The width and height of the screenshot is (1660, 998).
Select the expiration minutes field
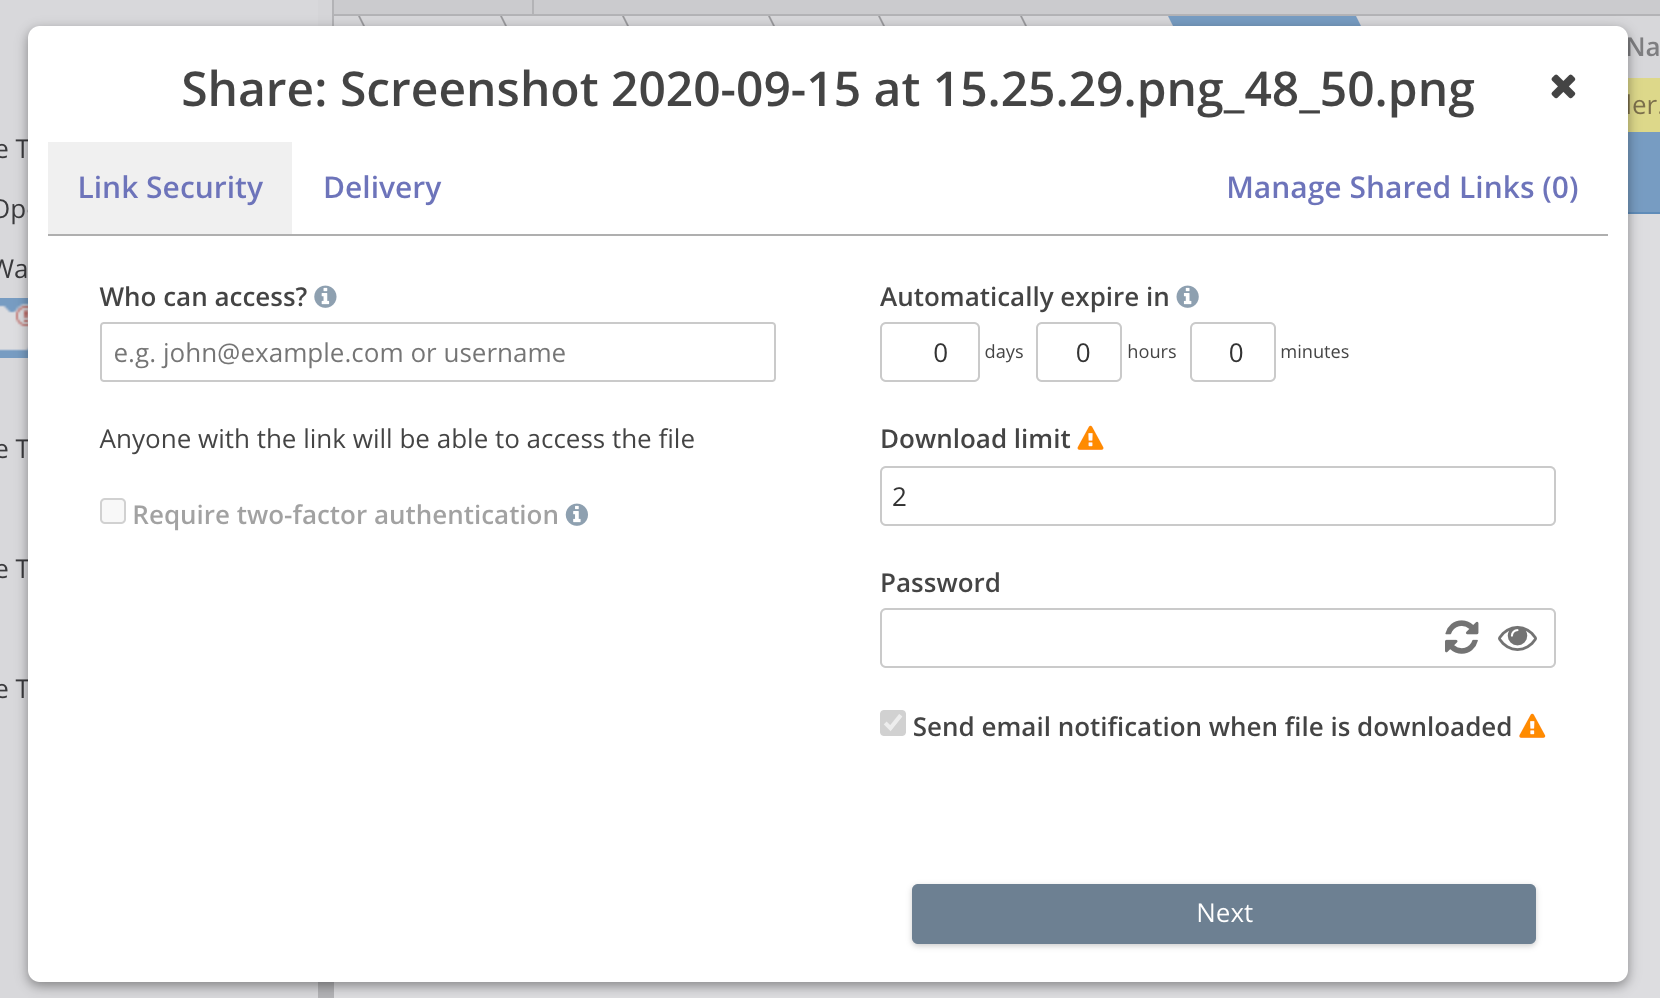pos(1232,352)
